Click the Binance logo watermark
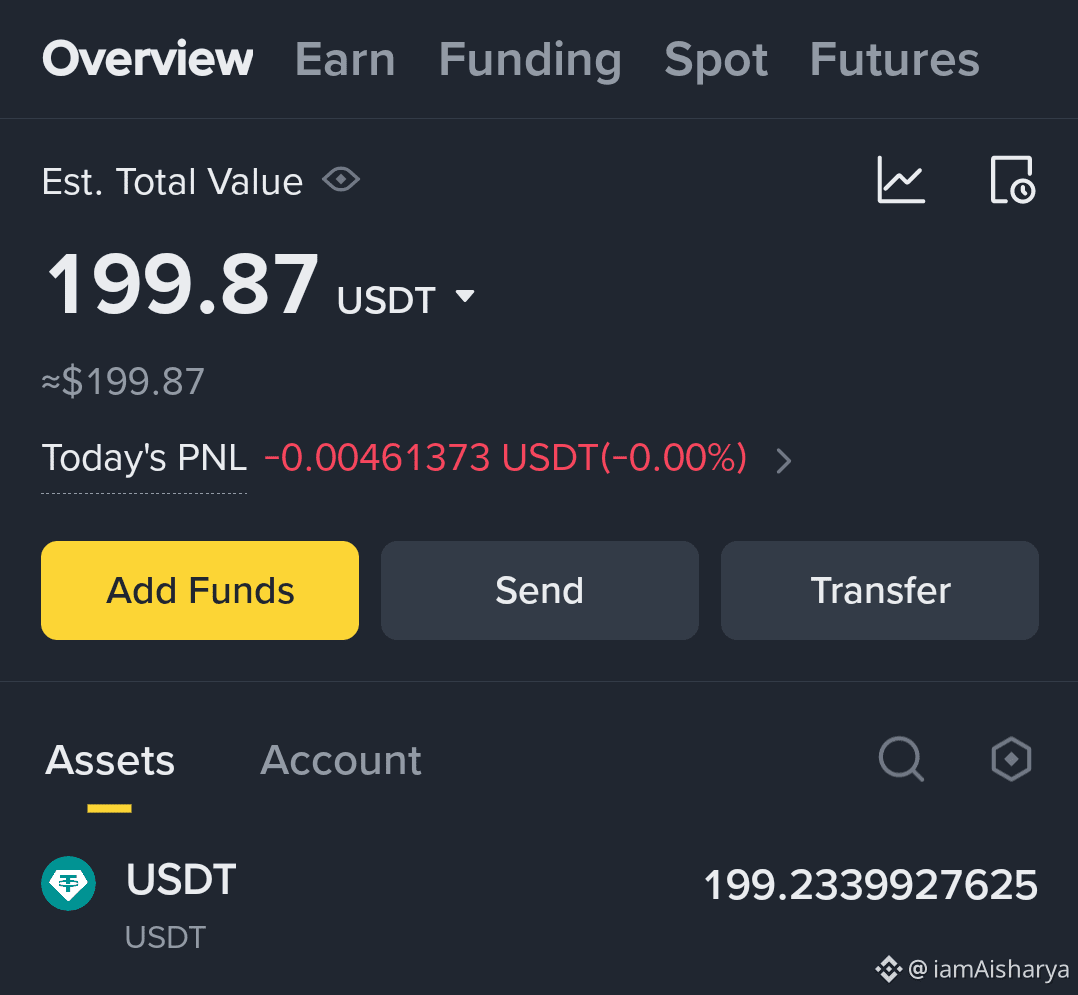 click(x=888, y=969)
